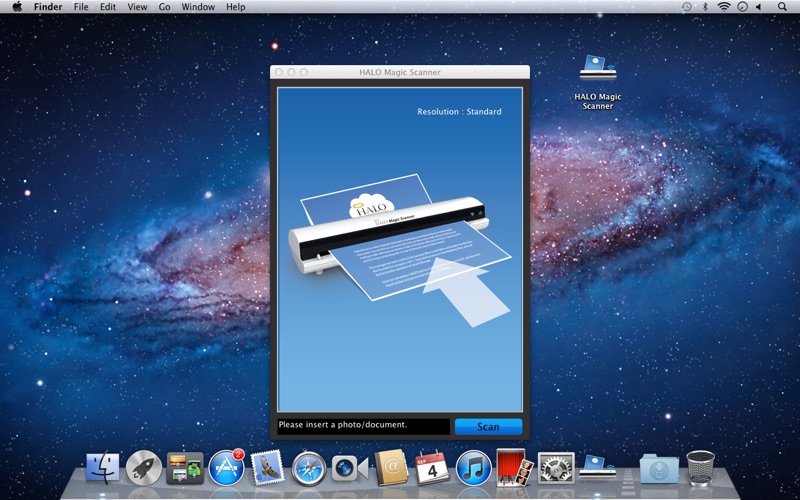The image size is (800, 500).
Task: Open the File menu
Action: point(80,7)
